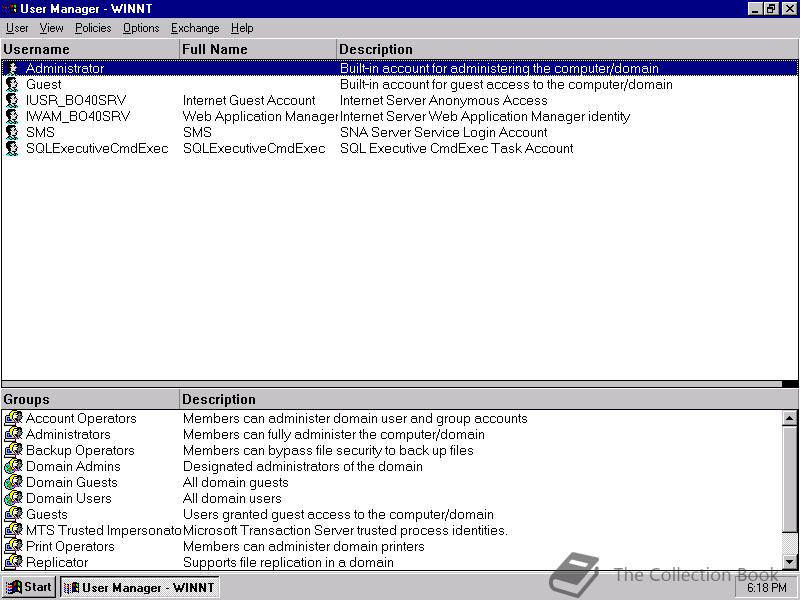Click the Guest user icon

(x=12, y=84)
